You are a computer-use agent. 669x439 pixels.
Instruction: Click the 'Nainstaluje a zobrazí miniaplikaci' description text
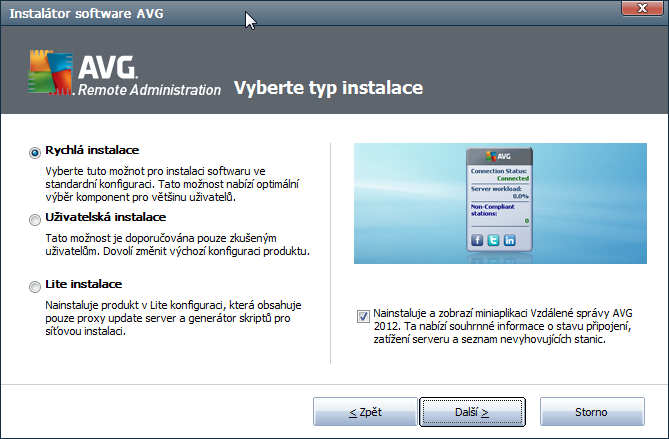(503, 326)
